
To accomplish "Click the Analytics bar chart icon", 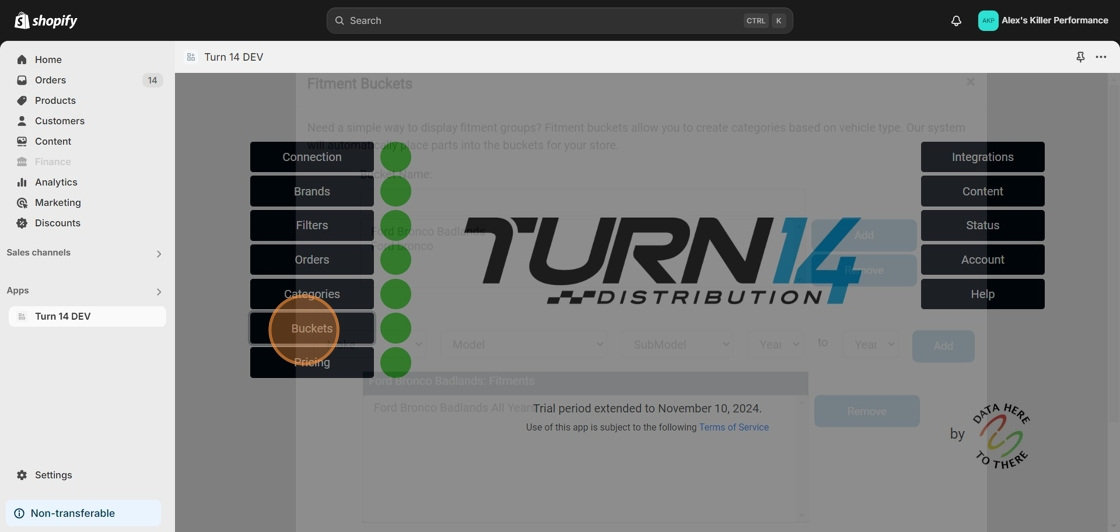I will pos(22,182).
